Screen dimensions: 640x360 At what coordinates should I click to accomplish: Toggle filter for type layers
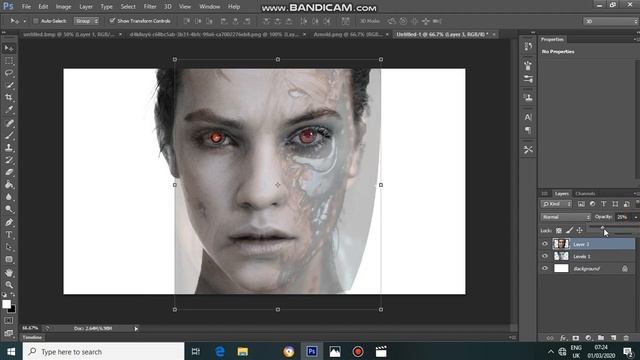click(x=604, y=204)
